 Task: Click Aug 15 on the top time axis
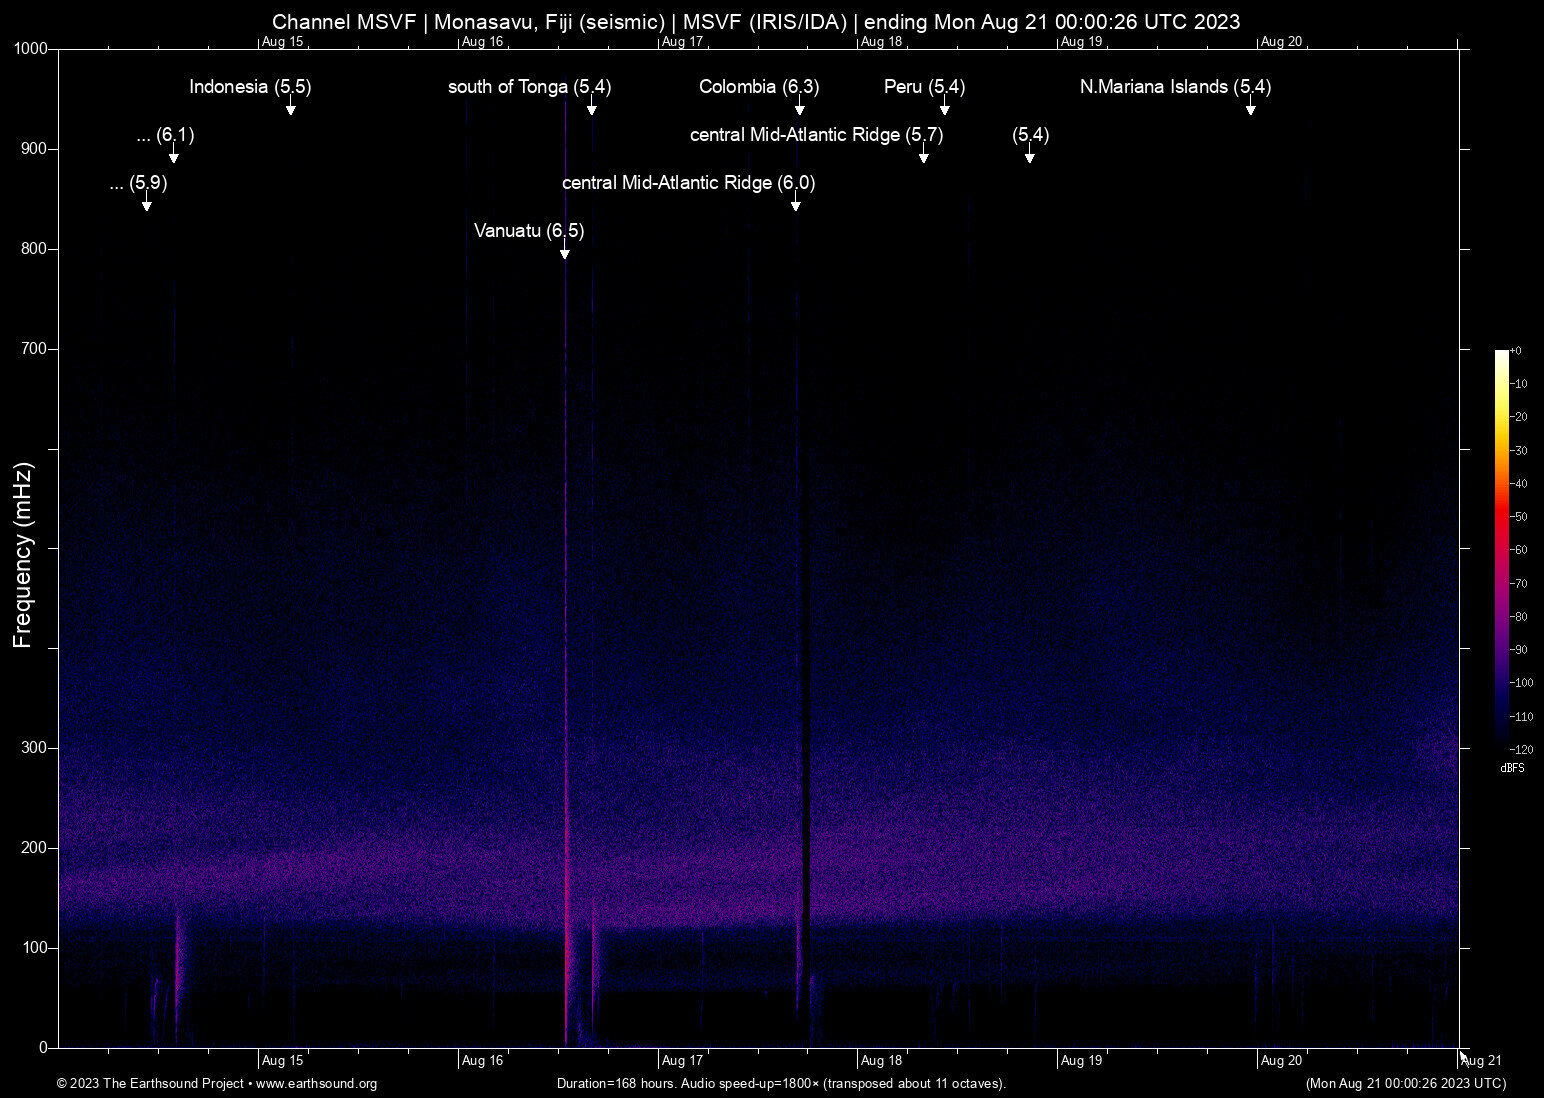pos(282,42)
